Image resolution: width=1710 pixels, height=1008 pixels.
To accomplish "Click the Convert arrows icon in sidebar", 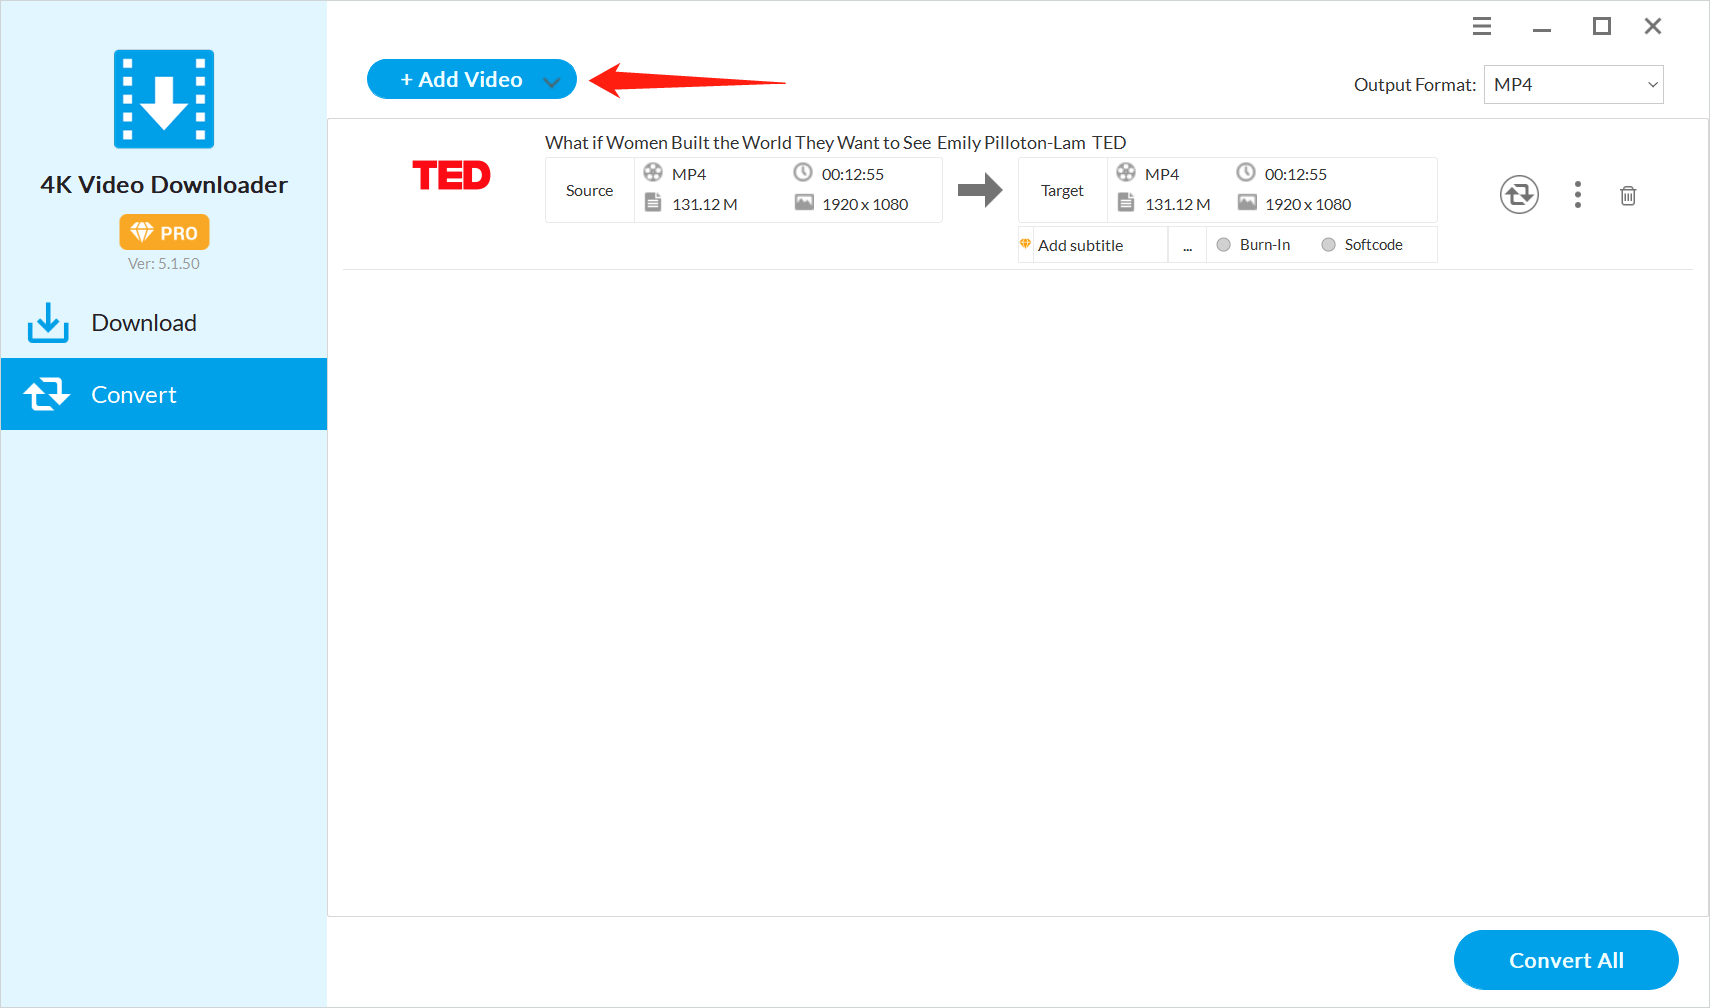I will tap(47, 395).
